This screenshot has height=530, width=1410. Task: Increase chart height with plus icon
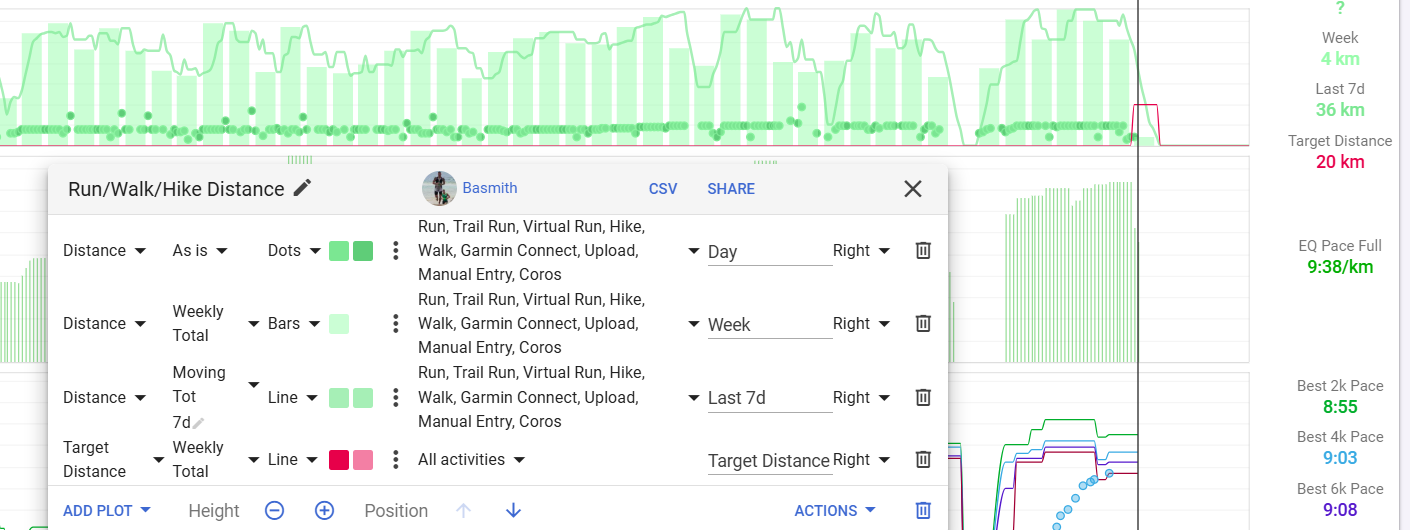324,510
